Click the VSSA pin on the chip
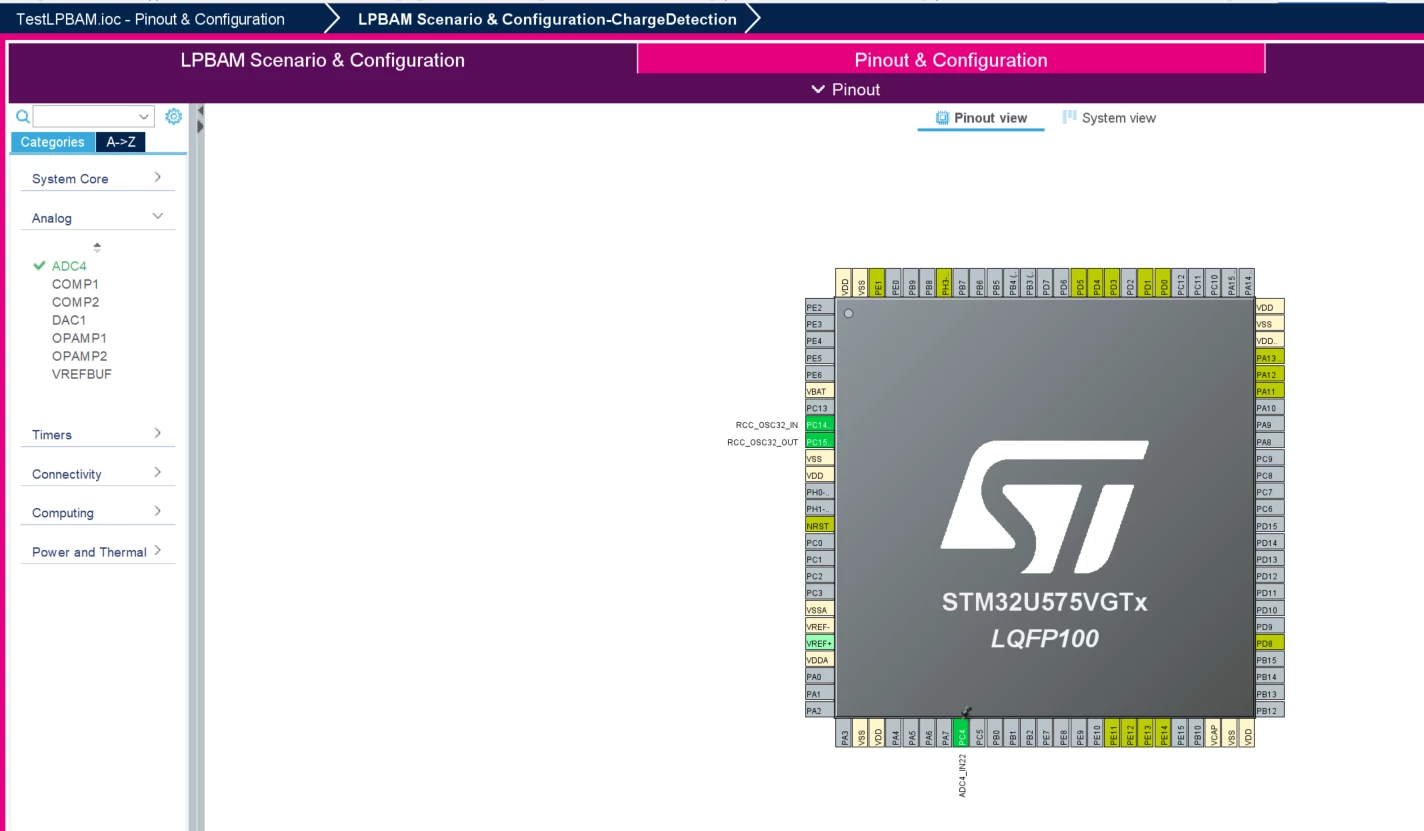The image size is (1424, 831). [x=820, y=610]
